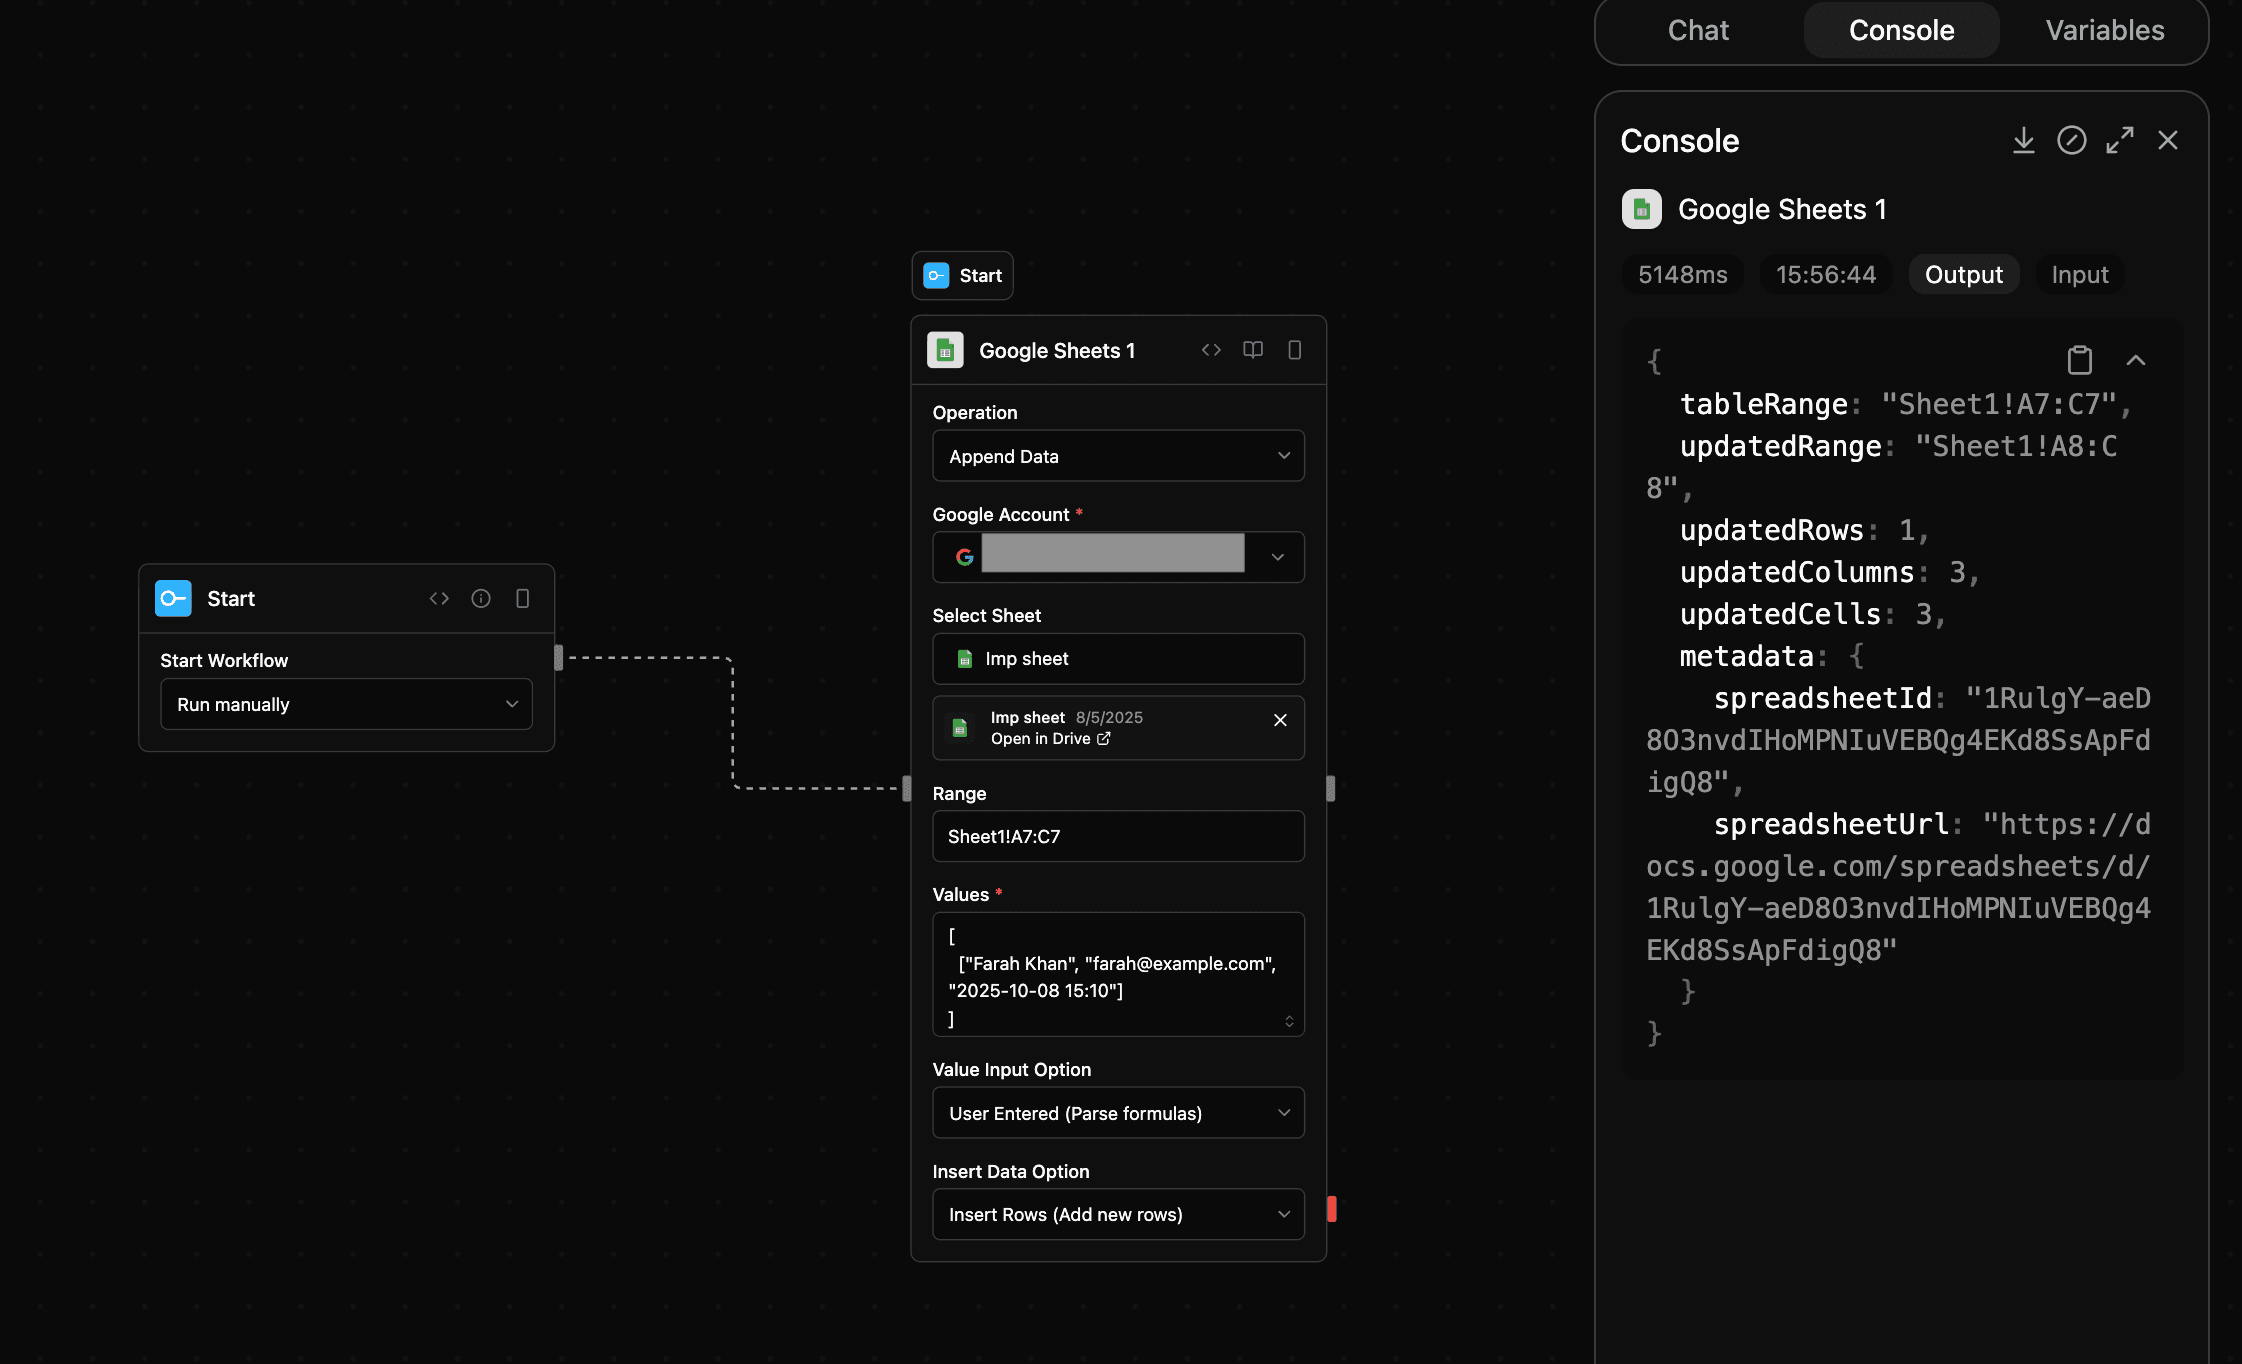Viewport: 2242px width, 1364px height.
Task: Open the code view on Google Sheets 1 node
Action: click(x=1211, y=350)
